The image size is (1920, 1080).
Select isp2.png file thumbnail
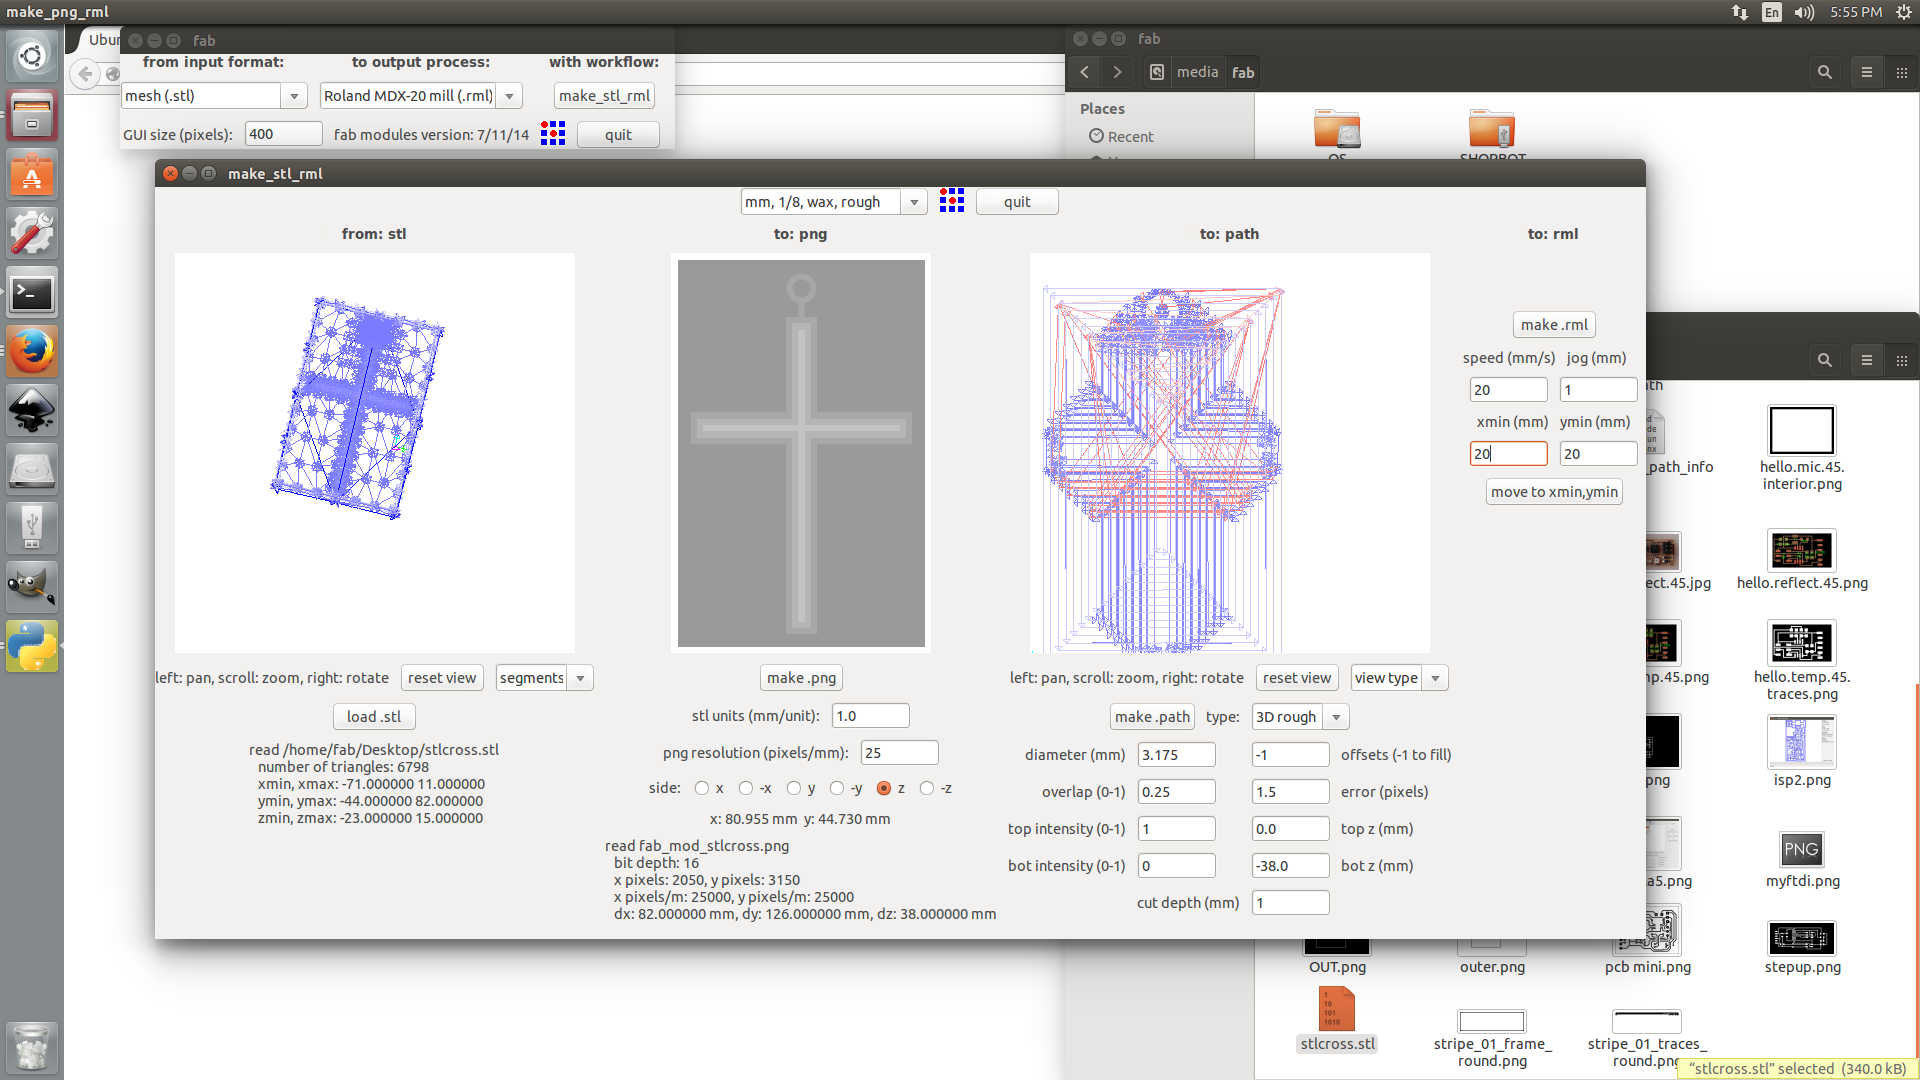pos(1802,742)
